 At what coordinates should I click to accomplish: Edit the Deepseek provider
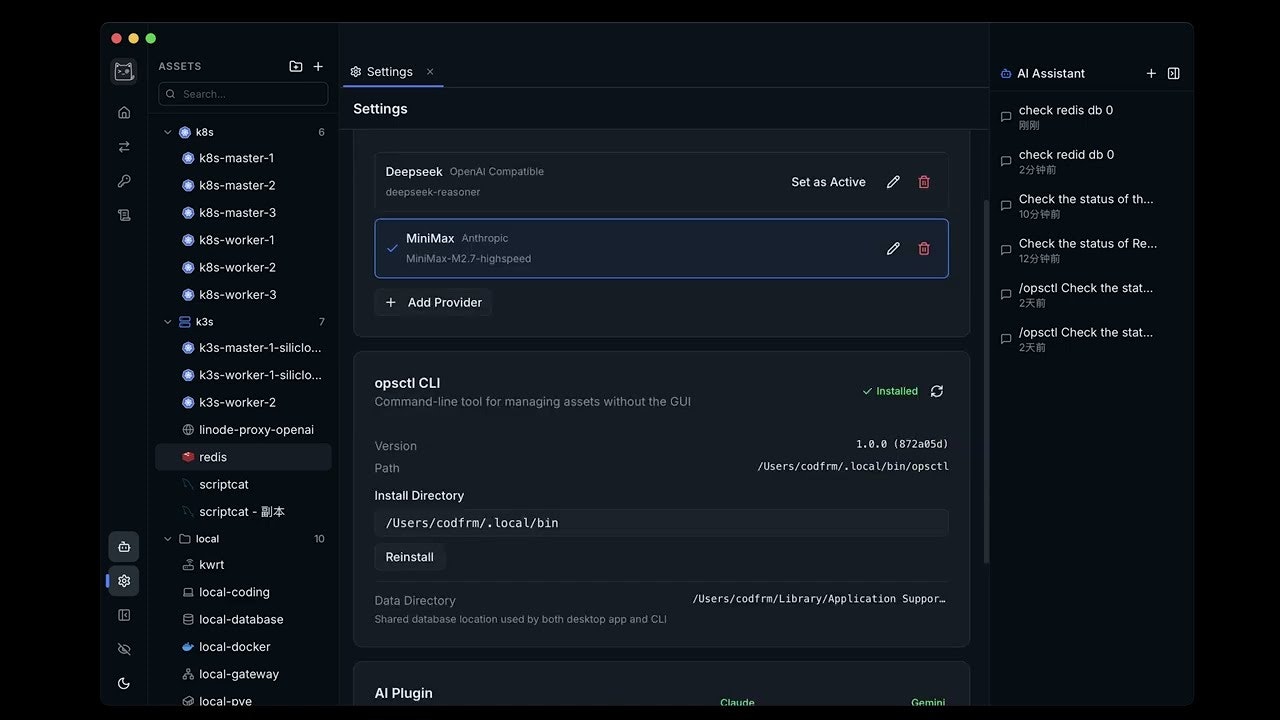point(893,182)
